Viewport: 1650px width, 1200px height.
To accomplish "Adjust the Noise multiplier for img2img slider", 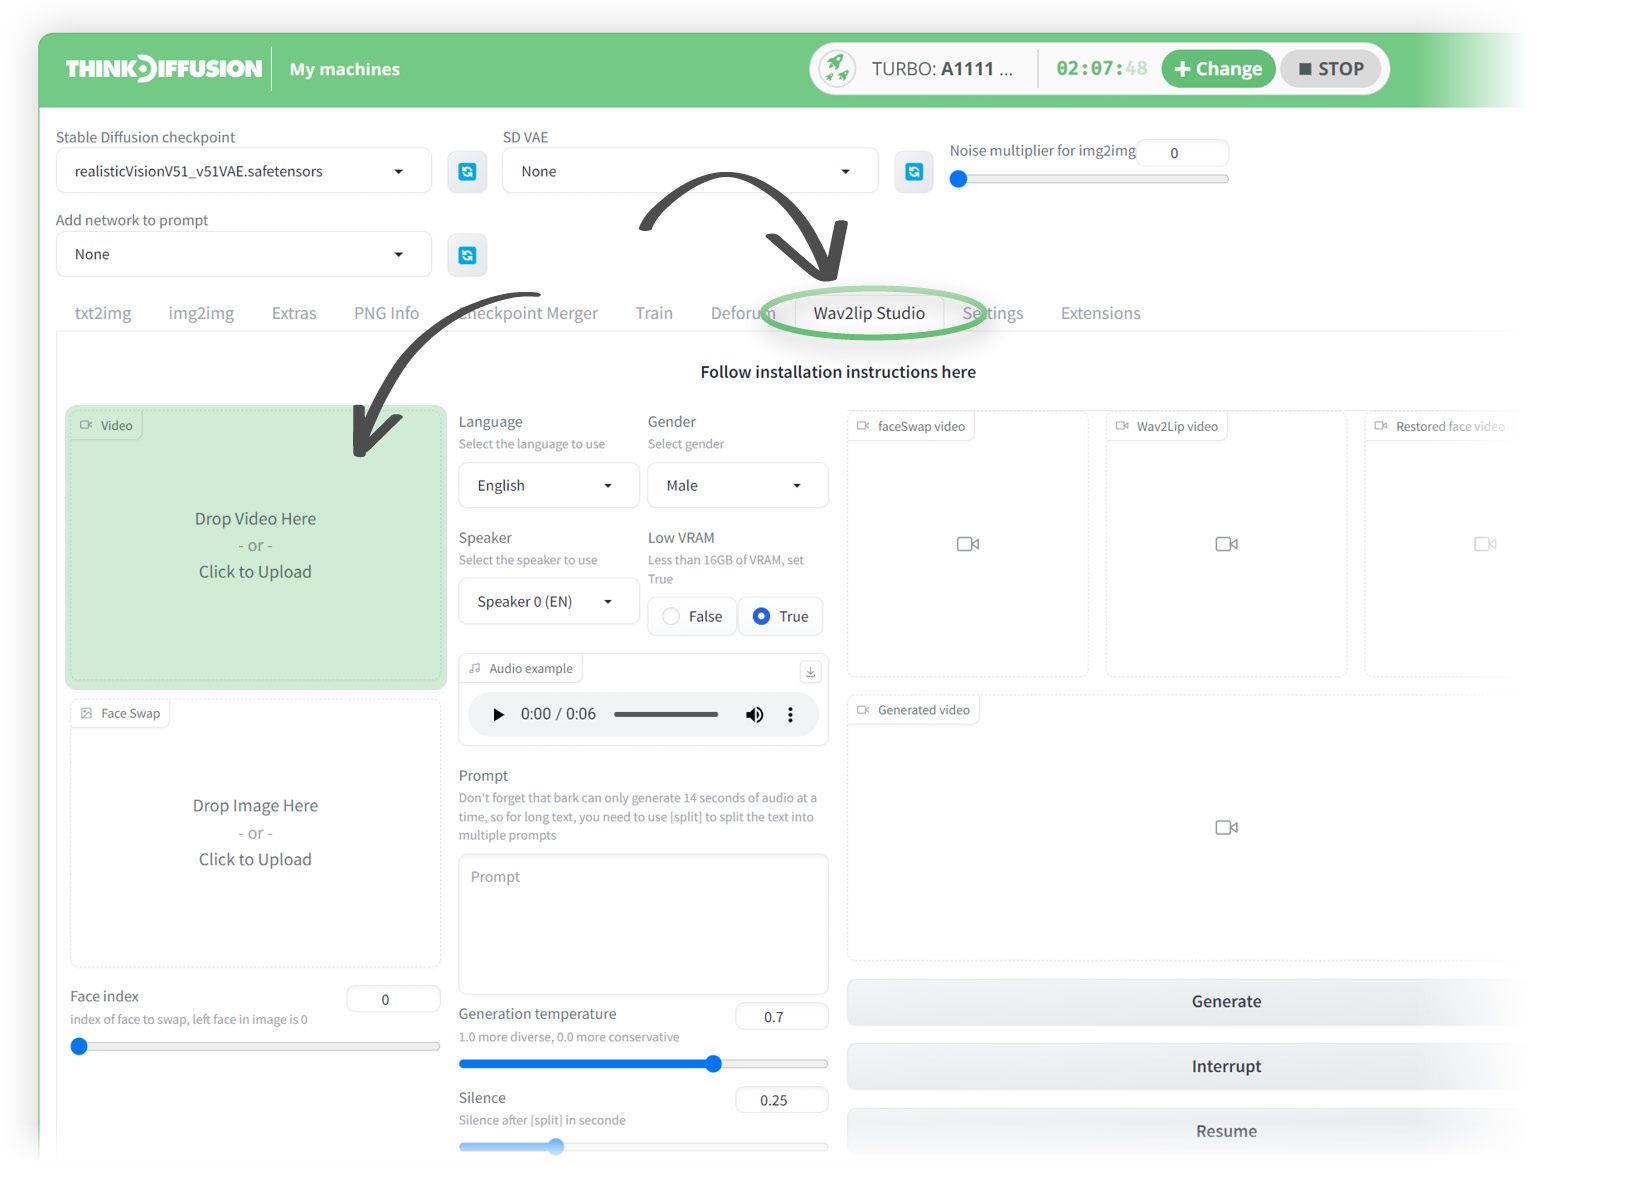I will (x=1089, y=179).
